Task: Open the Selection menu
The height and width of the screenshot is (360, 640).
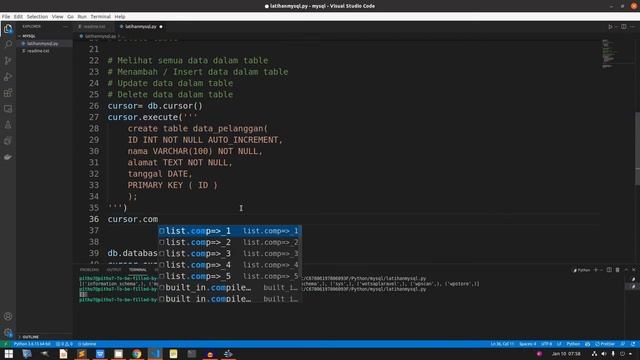Action: point(37,17)
